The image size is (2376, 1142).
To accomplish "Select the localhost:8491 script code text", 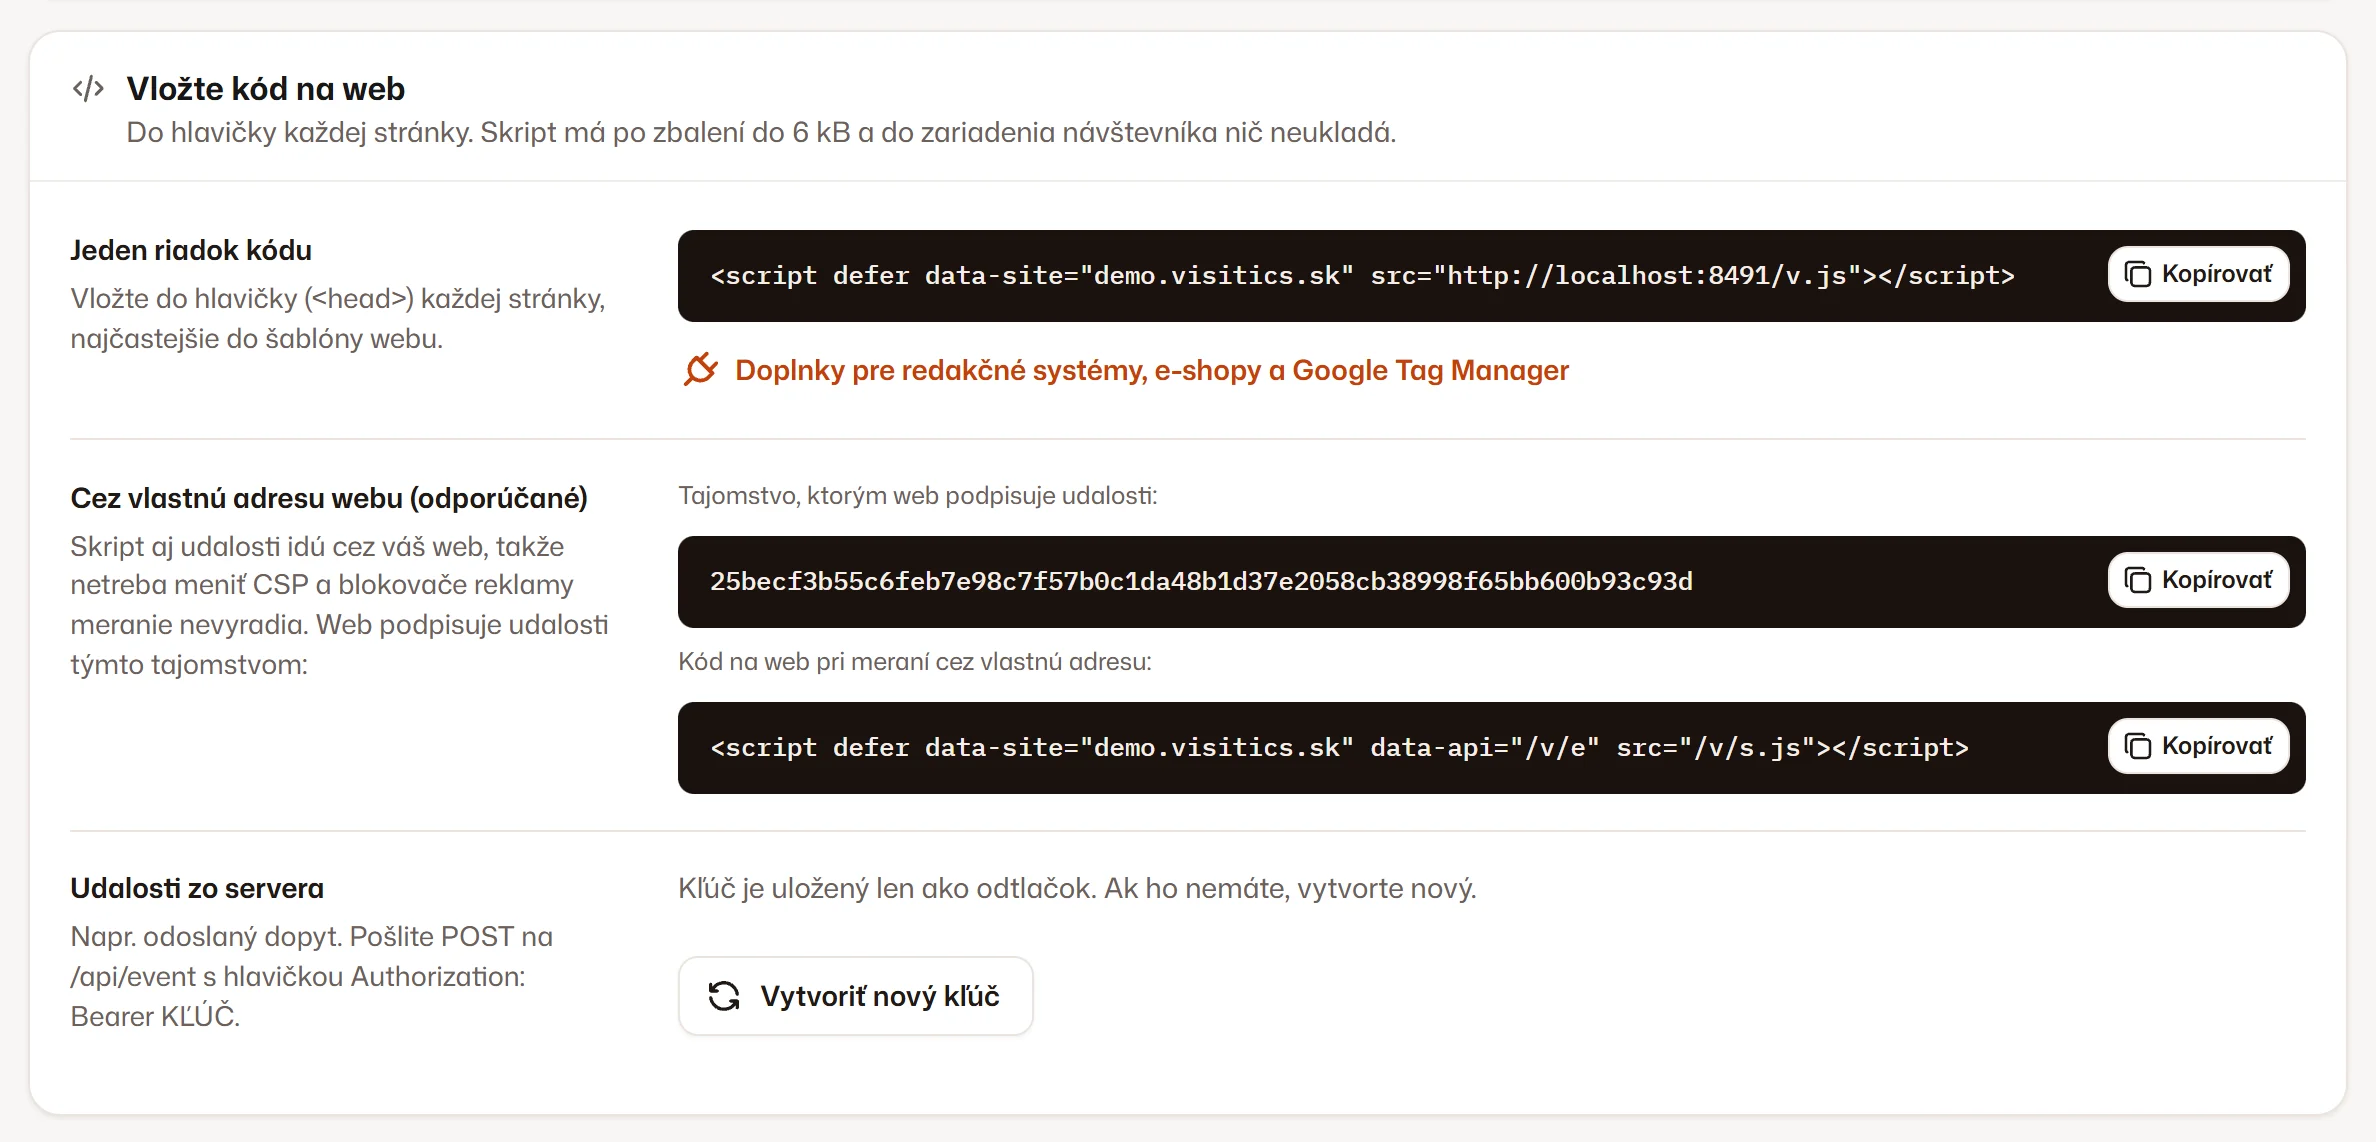I will 1362,276.
